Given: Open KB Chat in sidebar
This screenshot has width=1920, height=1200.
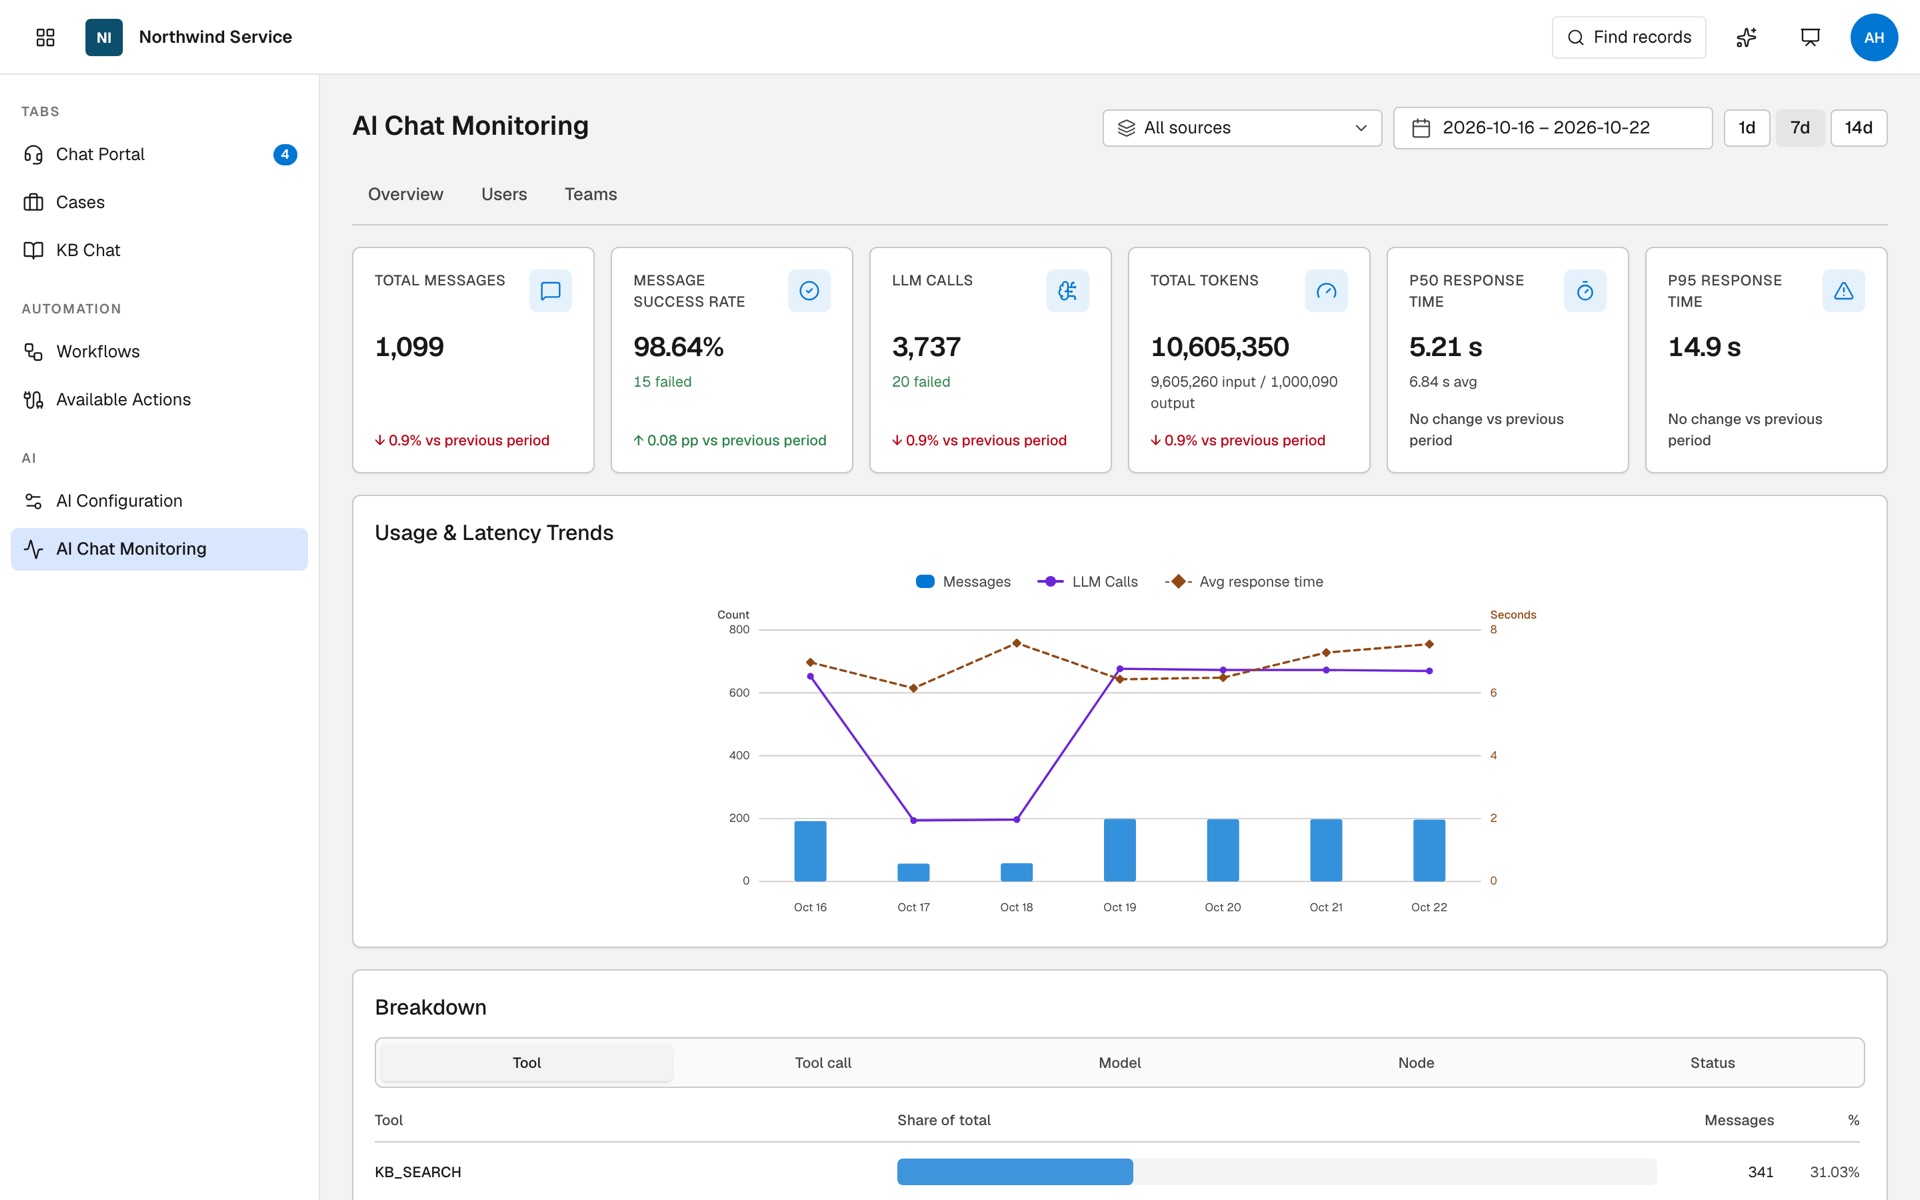Looking at the screenshot, I should [x=159, y=250].
